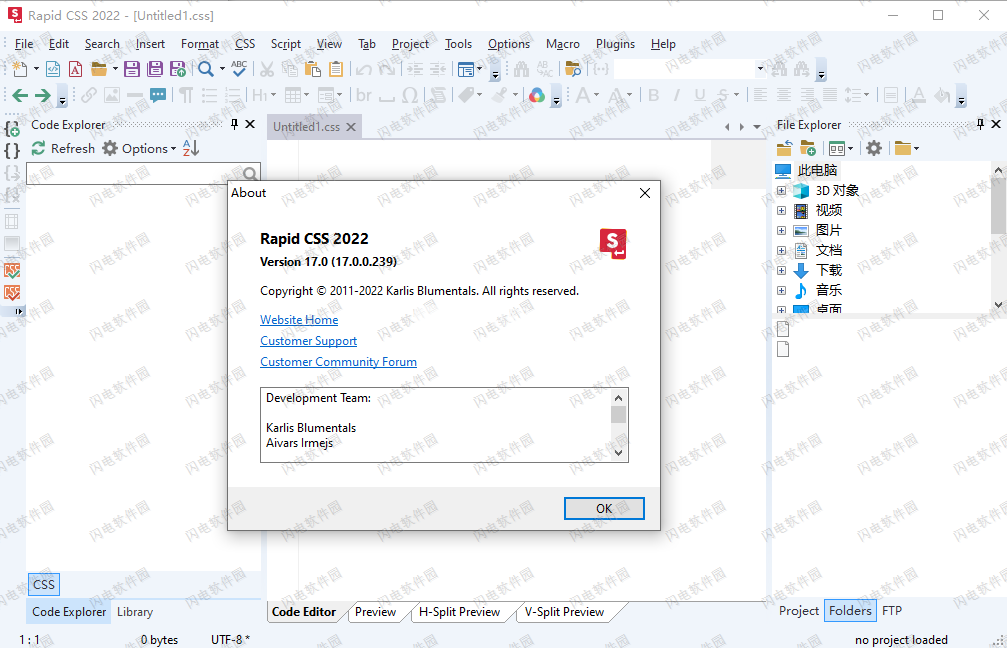
Task: Switch to the H-Split Preview tab
Action: click(x=459, y=612)
